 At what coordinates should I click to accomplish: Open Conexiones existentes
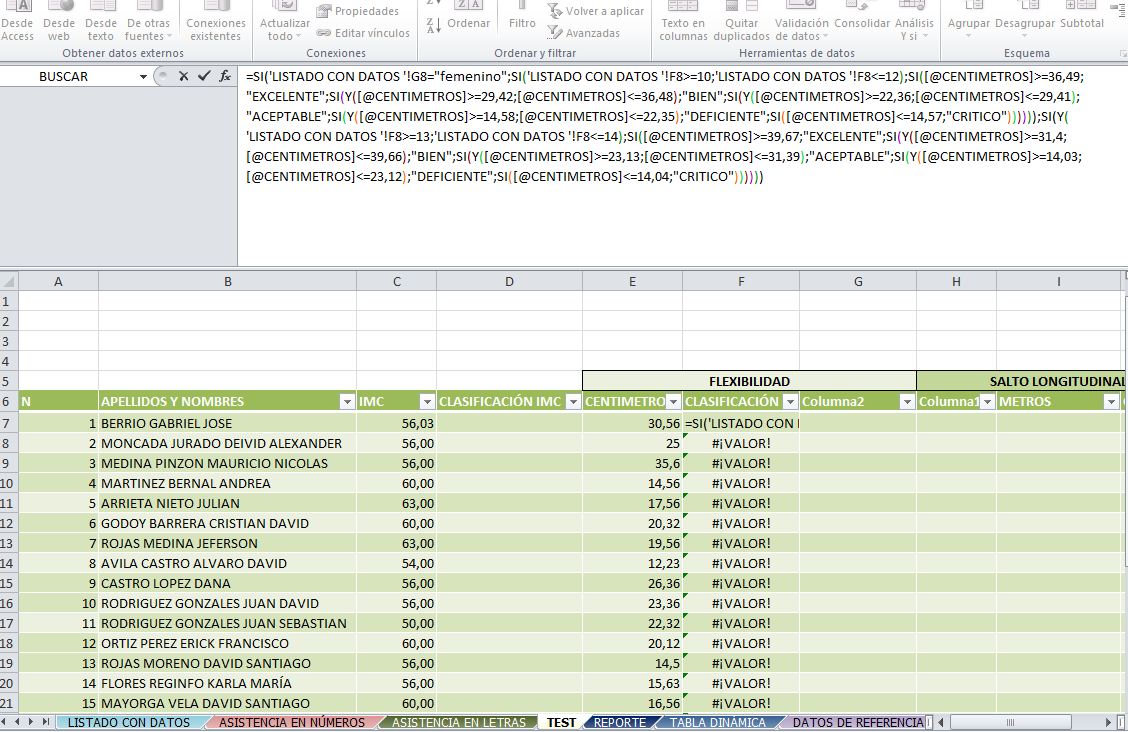click(215, 22)
